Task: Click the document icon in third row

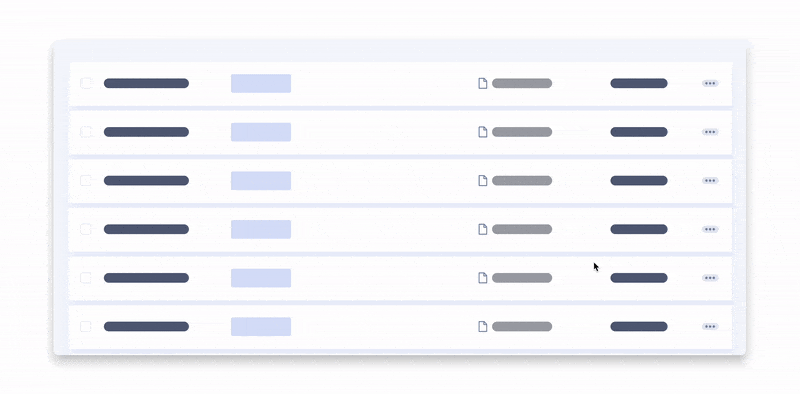Action: 482,181
